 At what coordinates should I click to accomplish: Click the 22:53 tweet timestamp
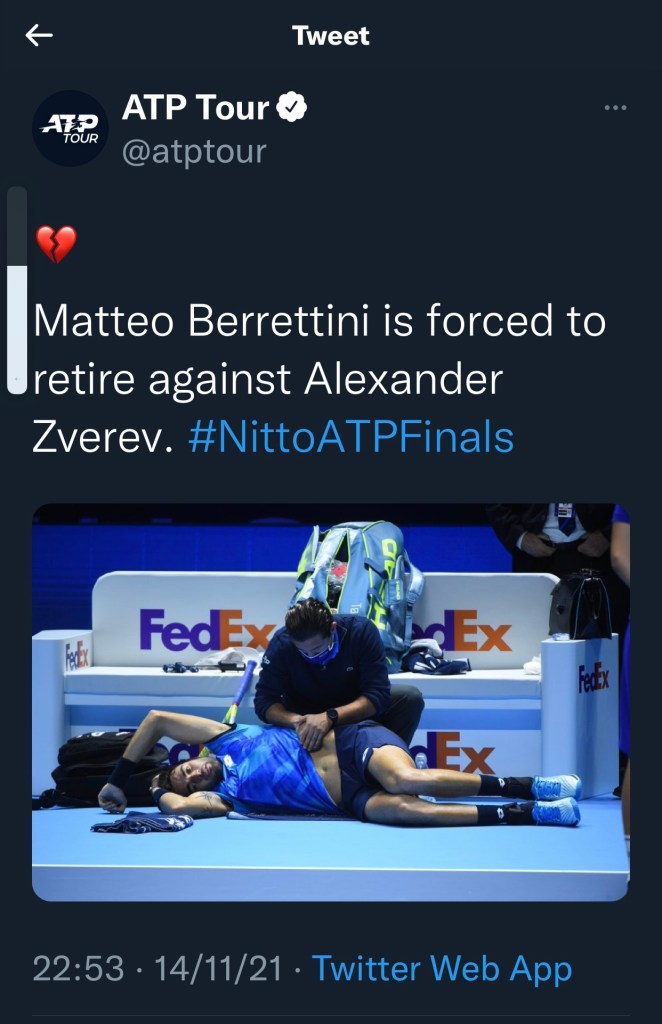pos(78,968)
